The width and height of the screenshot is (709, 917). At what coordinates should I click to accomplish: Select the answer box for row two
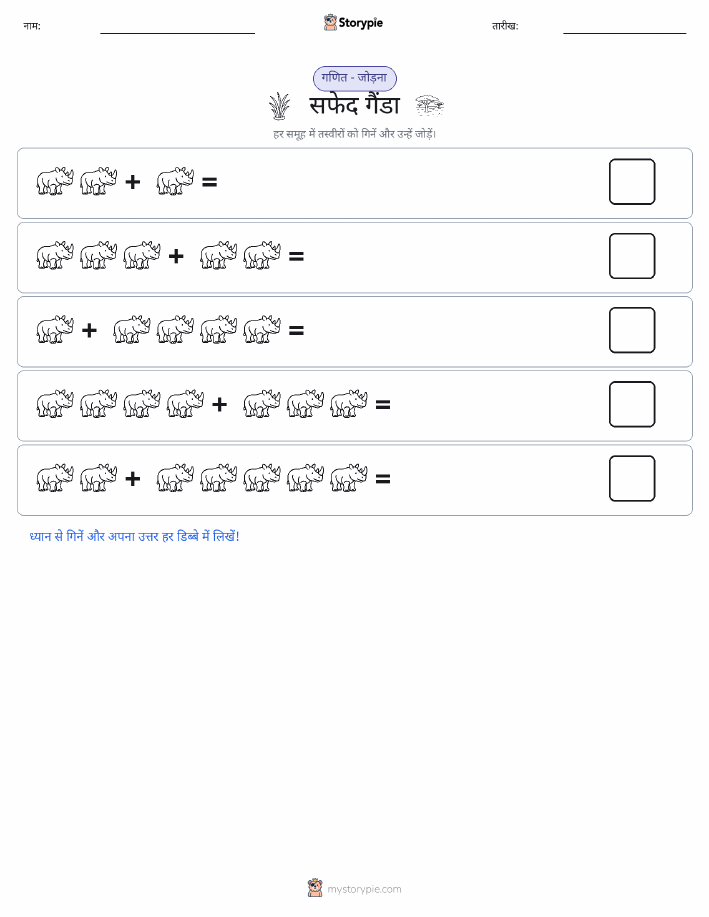(x=632, y=256)
